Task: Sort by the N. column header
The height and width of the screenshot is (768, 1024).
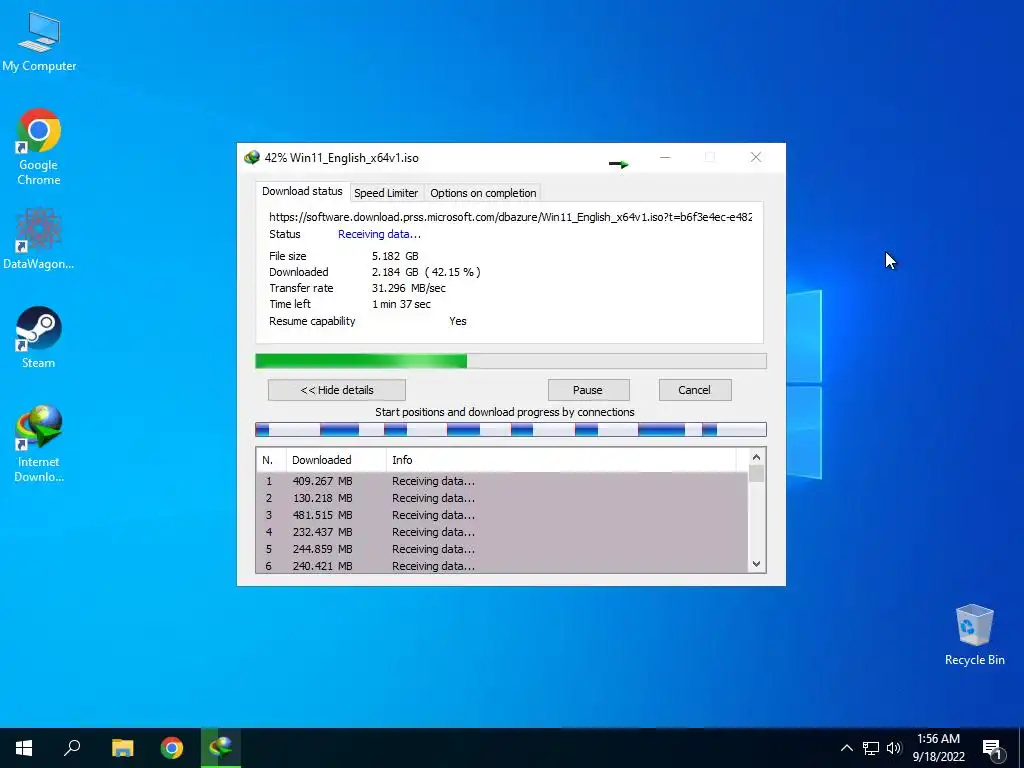Action: pos(271,460)
